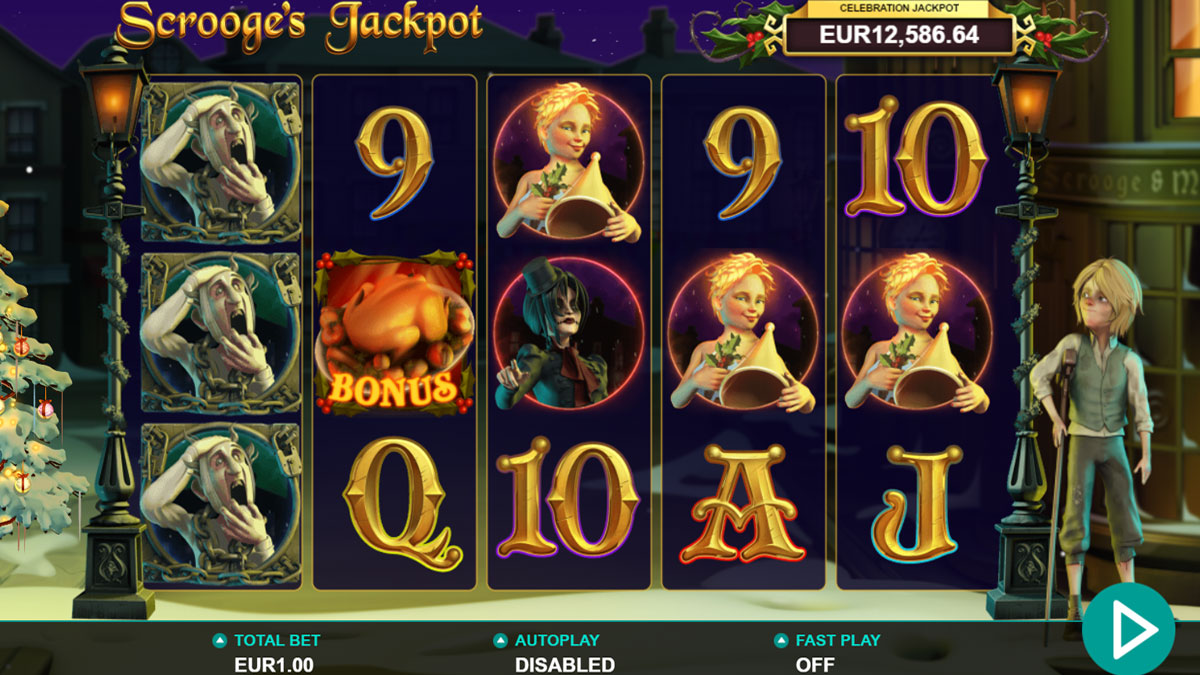Image resolution: width=1200 pixels, height=675 pixels.
Task: Open the EUR1.00 total bet value
Action: [x=274, y=664]
